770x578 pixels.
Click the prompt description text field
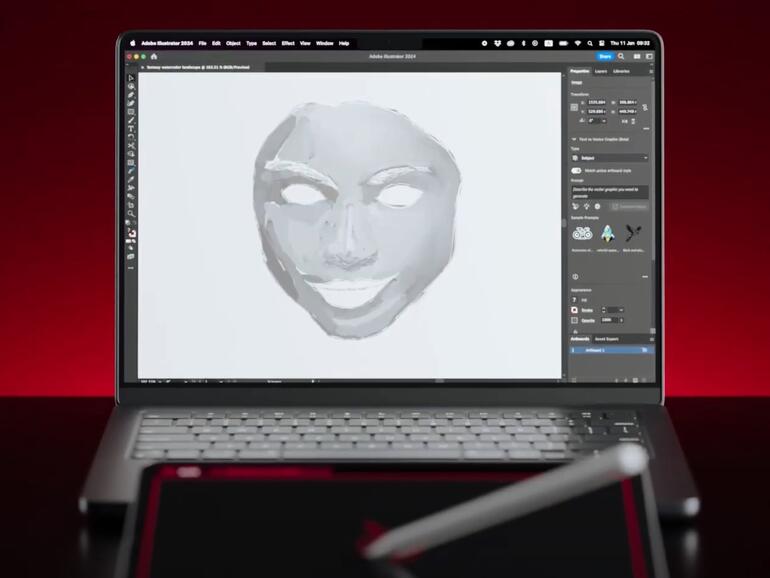(609, 193)
